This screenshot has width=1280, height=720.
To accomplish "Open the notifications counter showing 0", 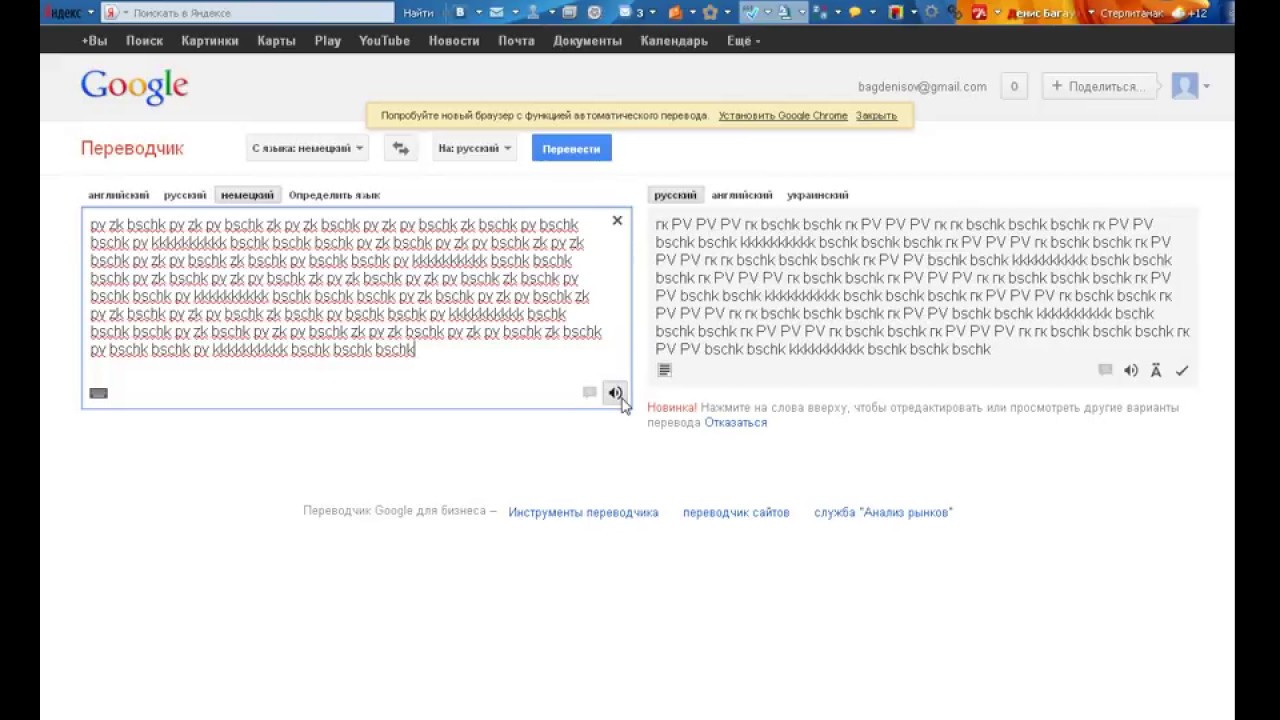I will click(1014, 86).
